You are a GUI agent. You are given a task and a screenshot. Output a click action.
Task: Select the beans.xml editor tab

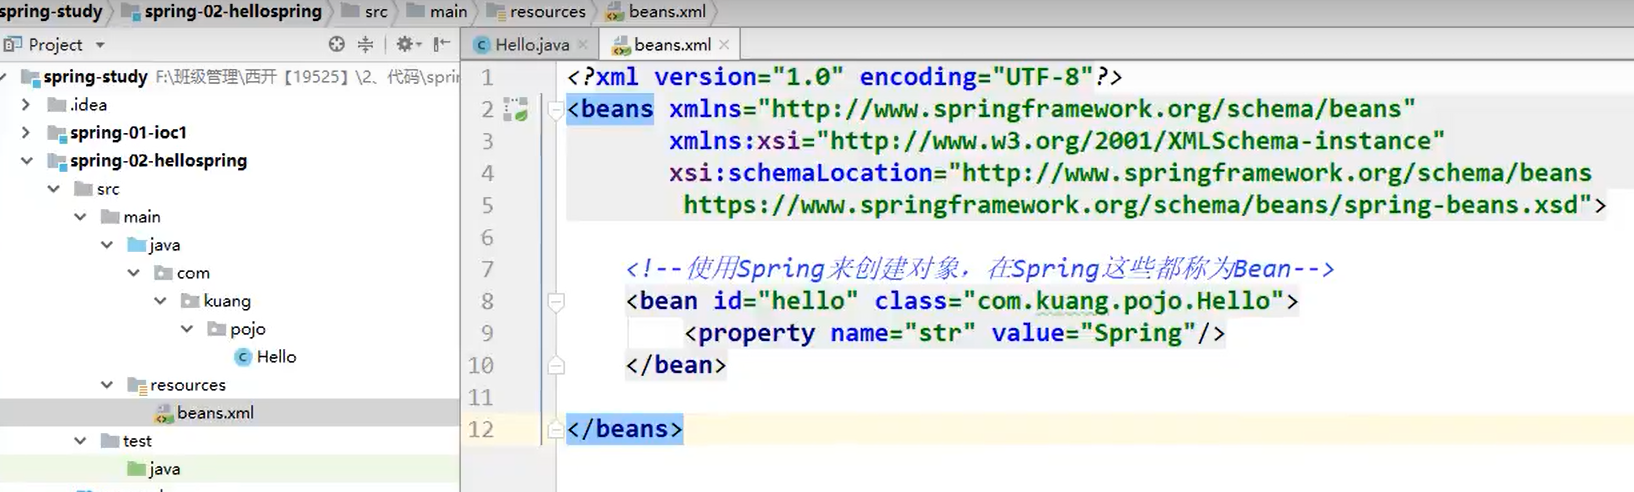(671, 44)
